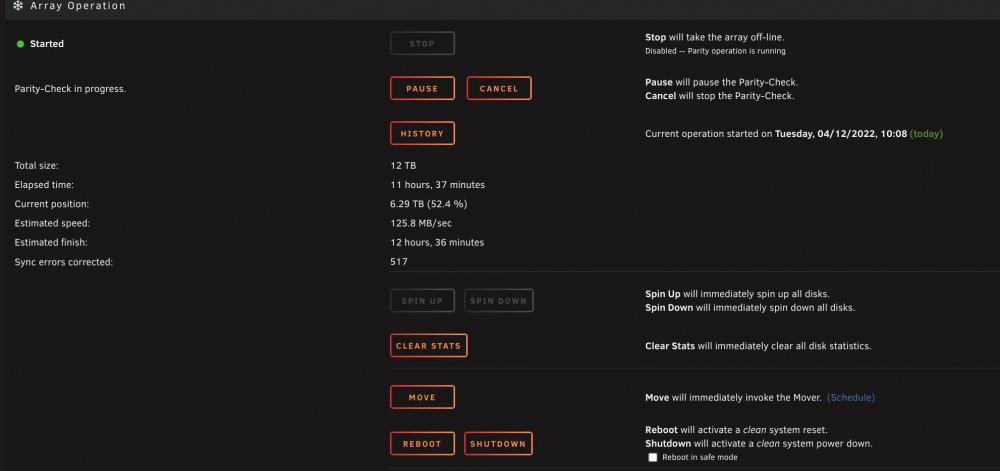Click the green Started status dot
Viewport: 1000px width, 471px height.
(x=20, y=44)
